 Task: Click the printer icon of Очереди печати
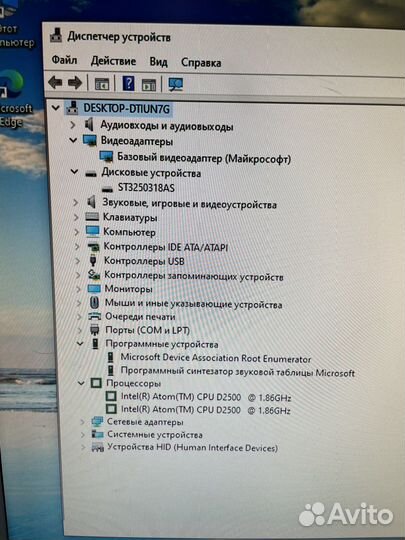tap(95, 316)
